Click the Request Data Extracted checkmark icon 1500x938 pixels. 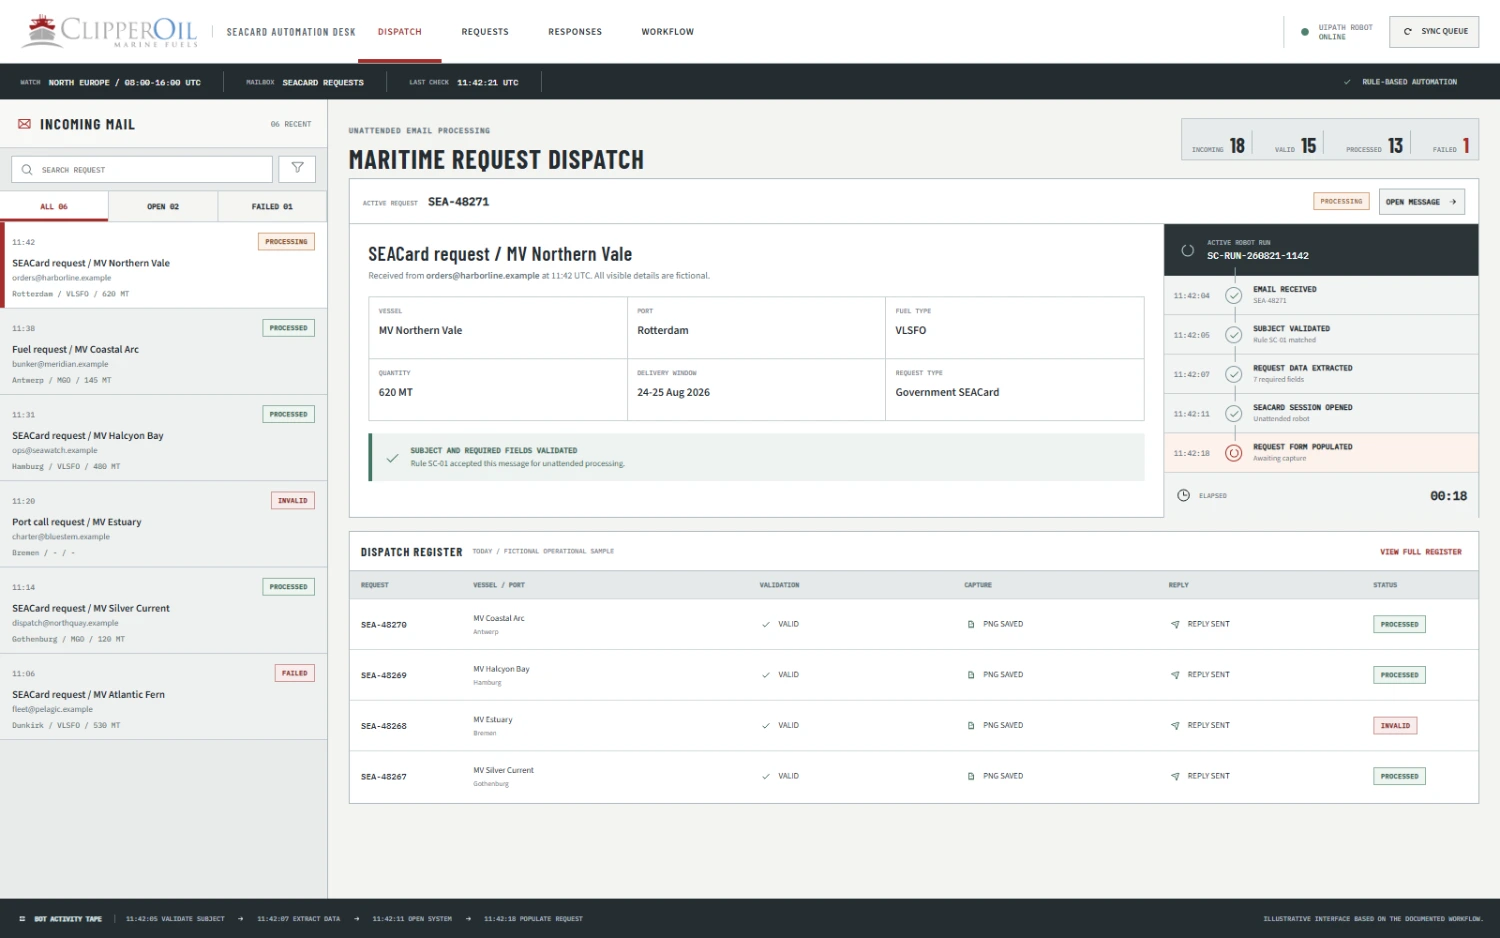pos(1234,374)
